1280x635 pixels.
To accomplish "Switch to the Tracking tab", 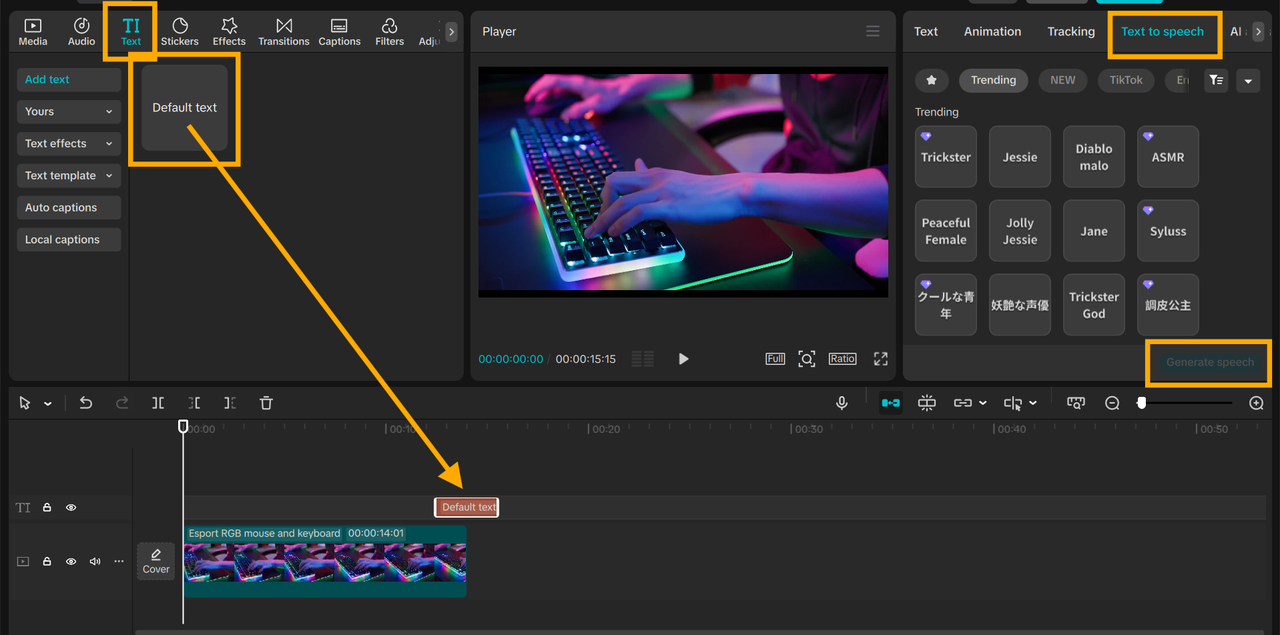I will (1070, 32).
